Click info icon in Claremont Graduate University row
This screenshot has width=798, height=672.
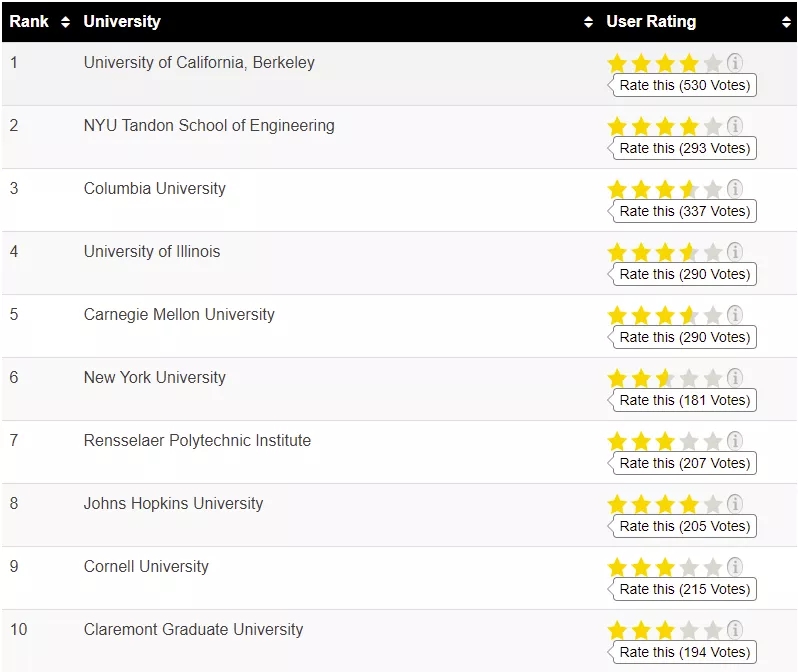[735, 630]
